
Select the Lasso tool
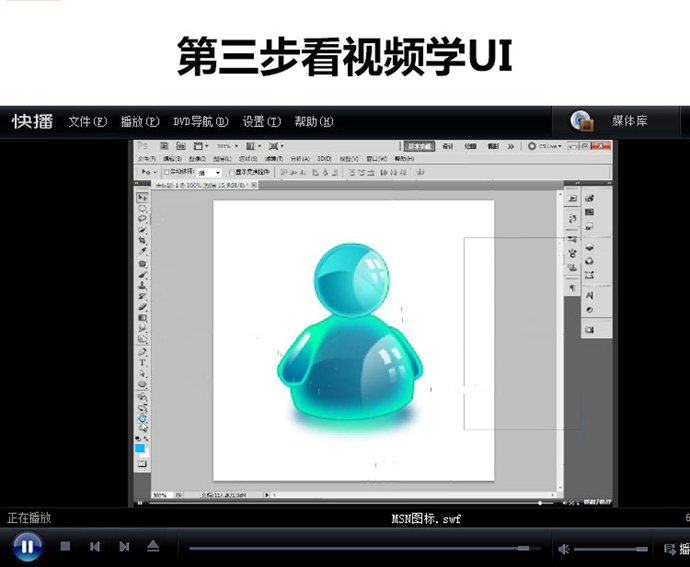(x=142, y=219)
